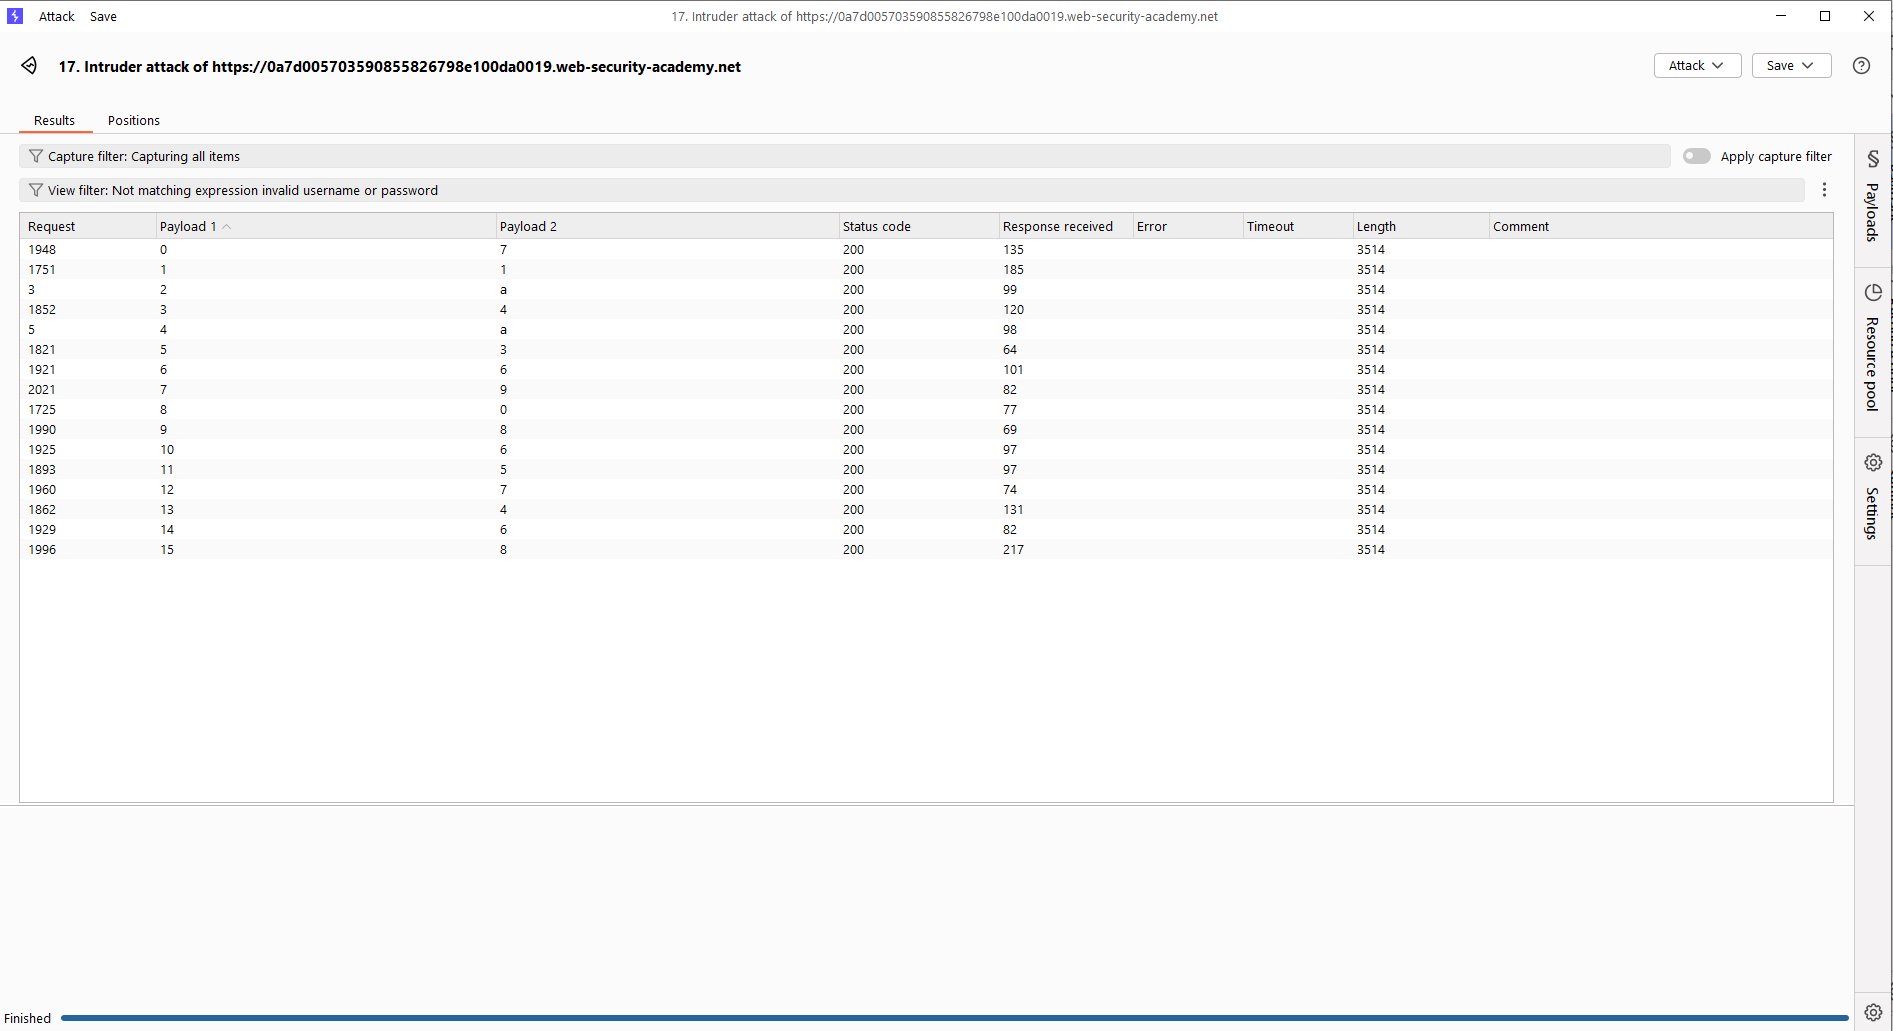
Task: Click the bottom-right gear settings icon
Action: coord(1873,1012)
